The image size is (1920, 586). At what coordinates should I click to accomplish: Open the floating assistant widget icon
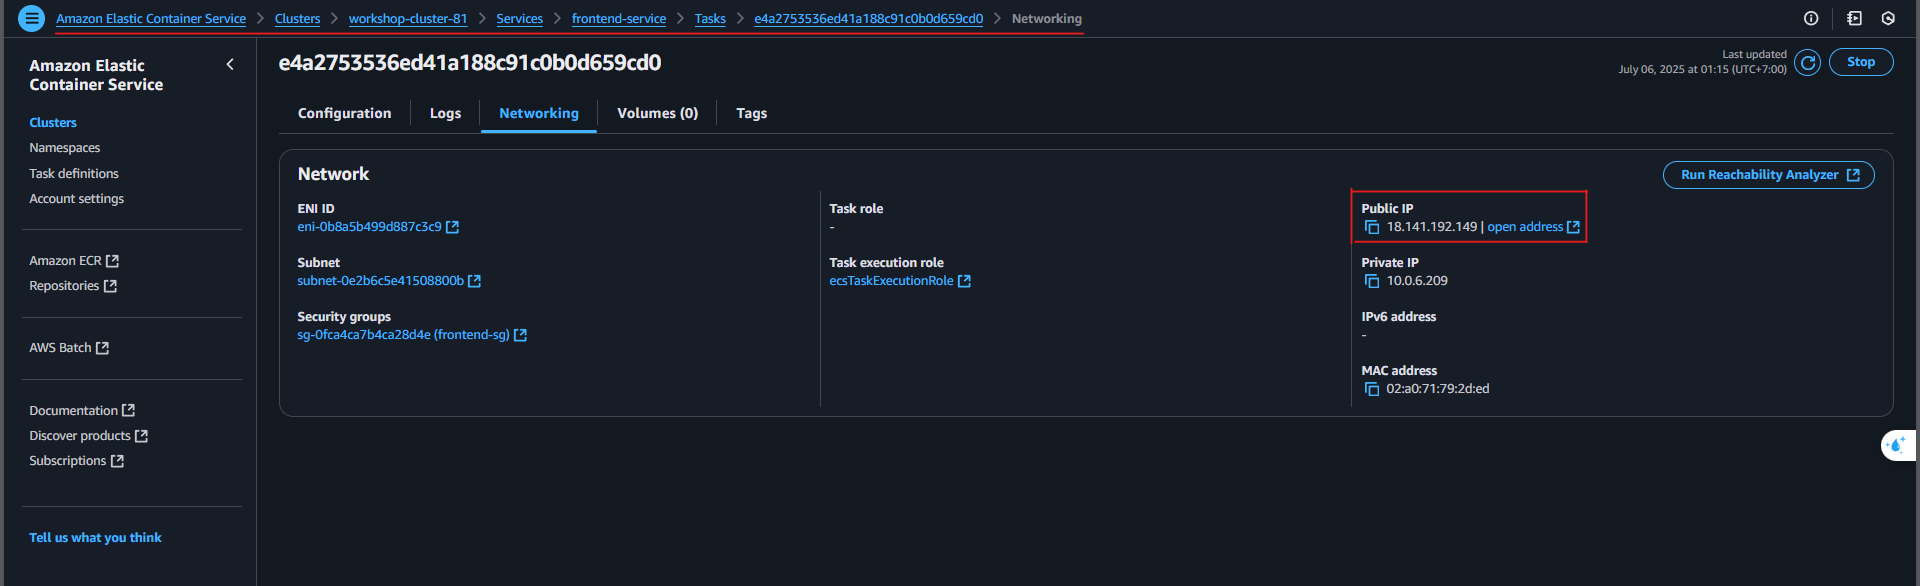[x=1897, y=445]
